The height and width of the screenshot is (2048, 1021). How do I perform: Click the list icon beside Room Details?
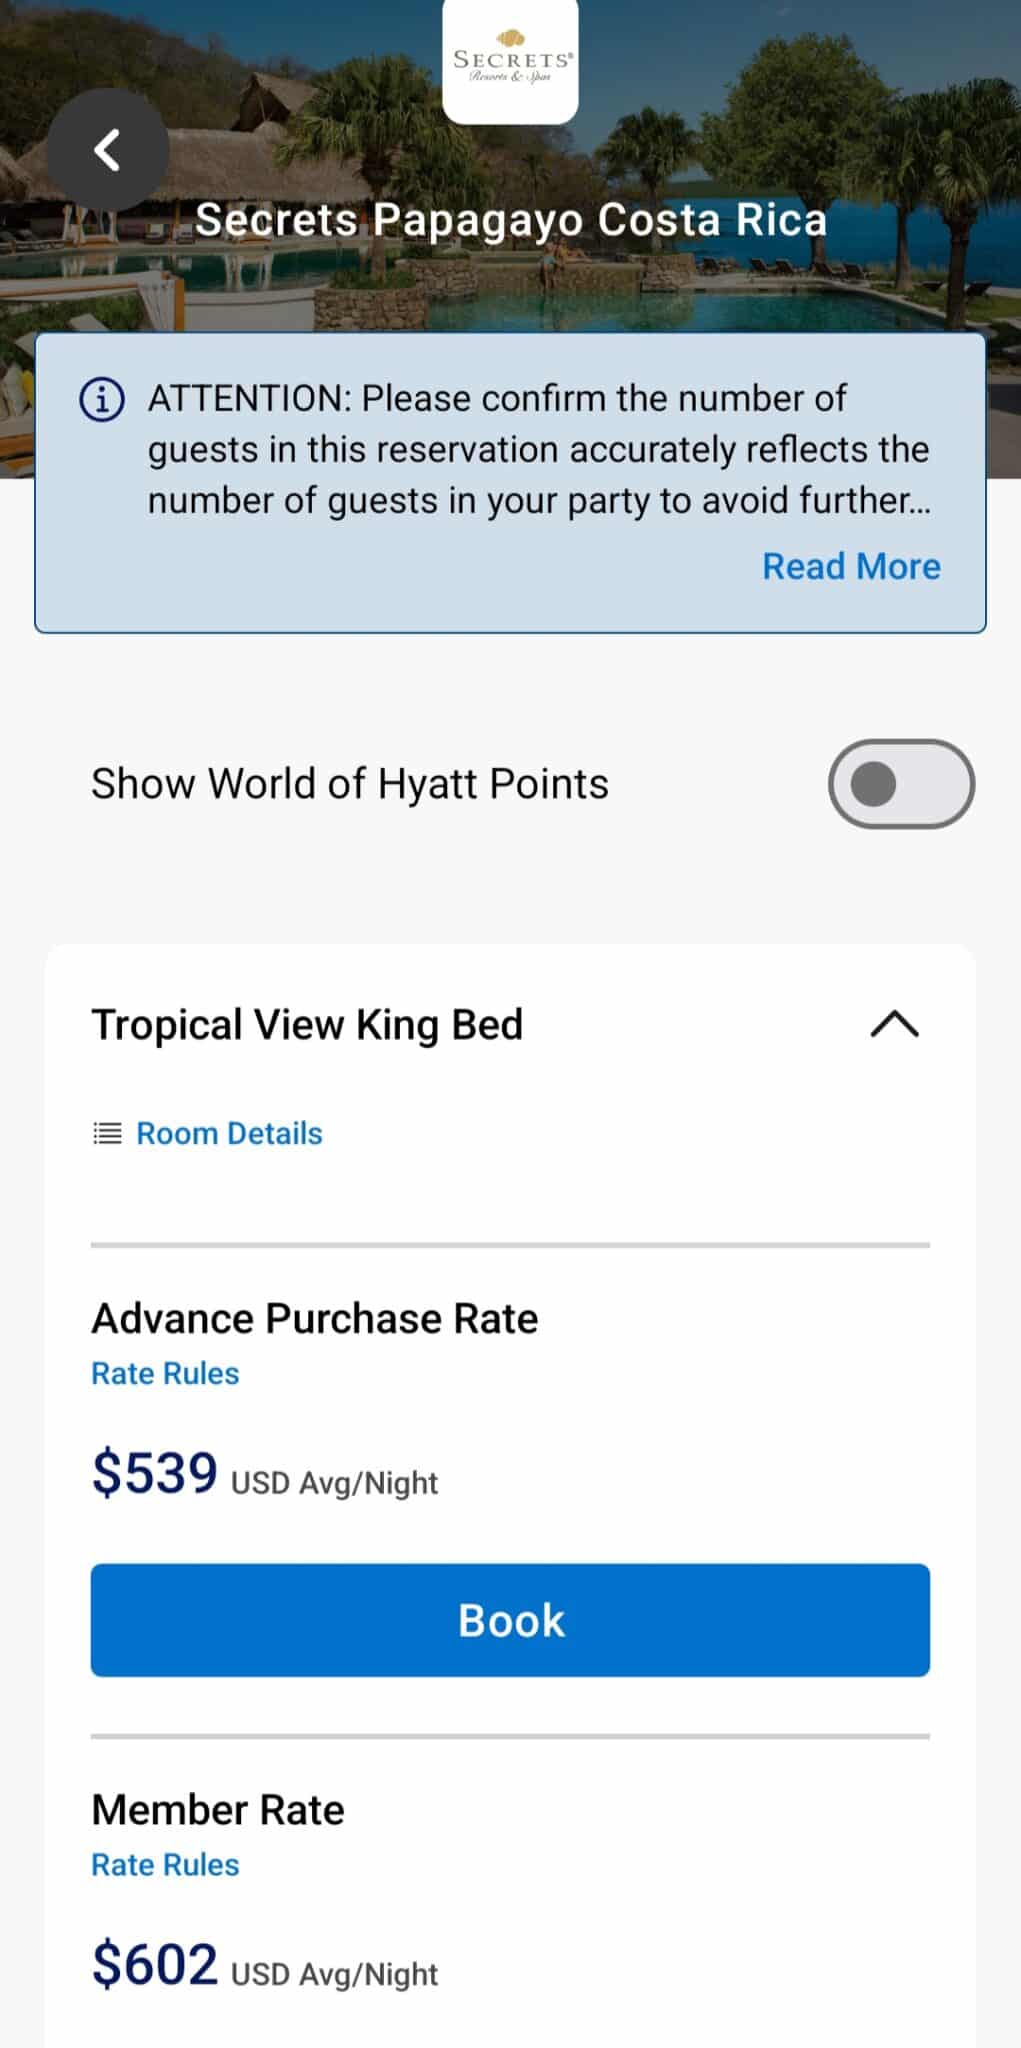tap(107, 1133)
